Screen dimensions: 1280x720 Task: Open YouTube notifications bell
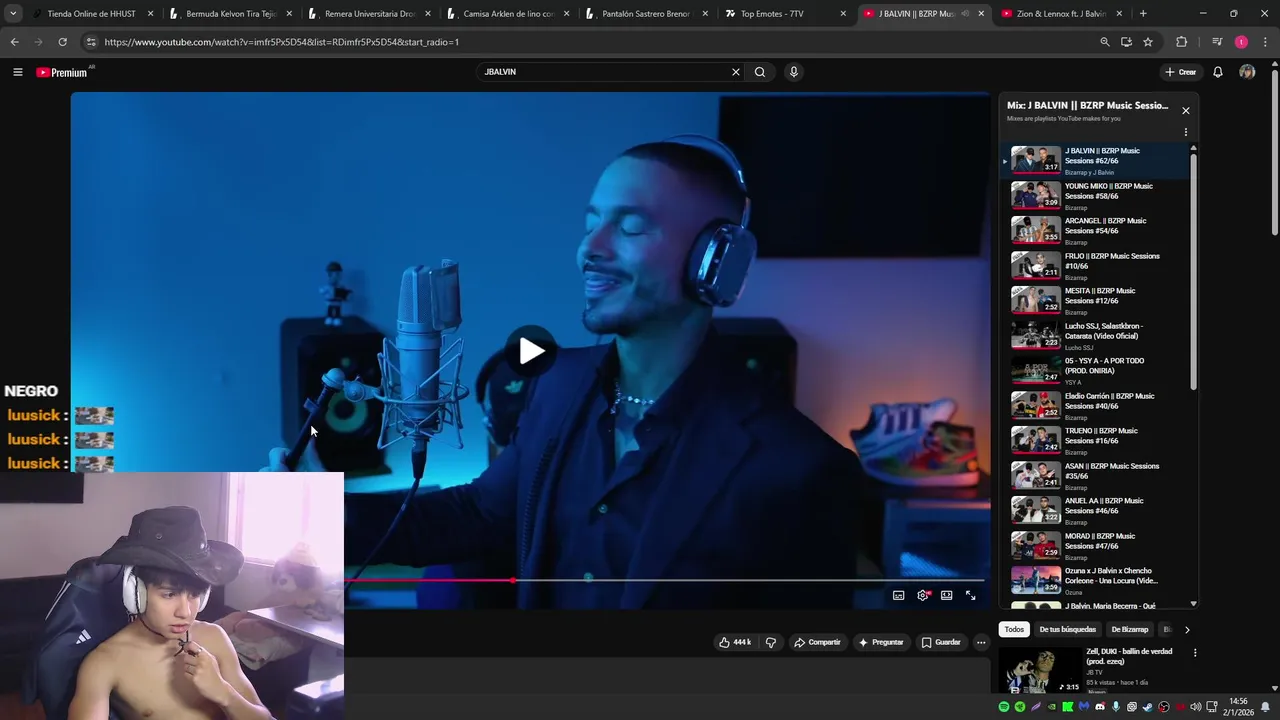1218,72
